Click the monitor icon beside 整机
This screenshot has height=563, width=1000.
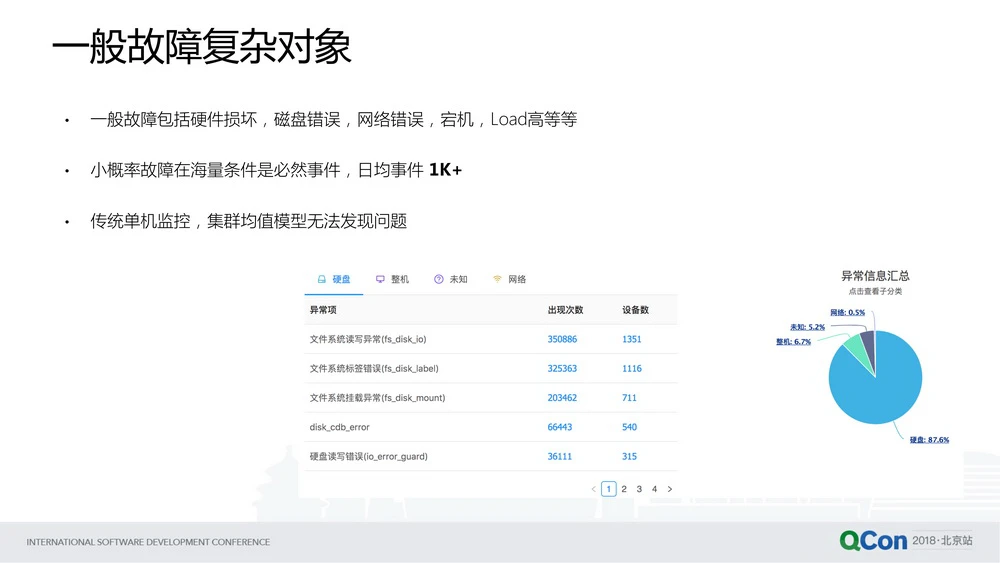point(380,279)
